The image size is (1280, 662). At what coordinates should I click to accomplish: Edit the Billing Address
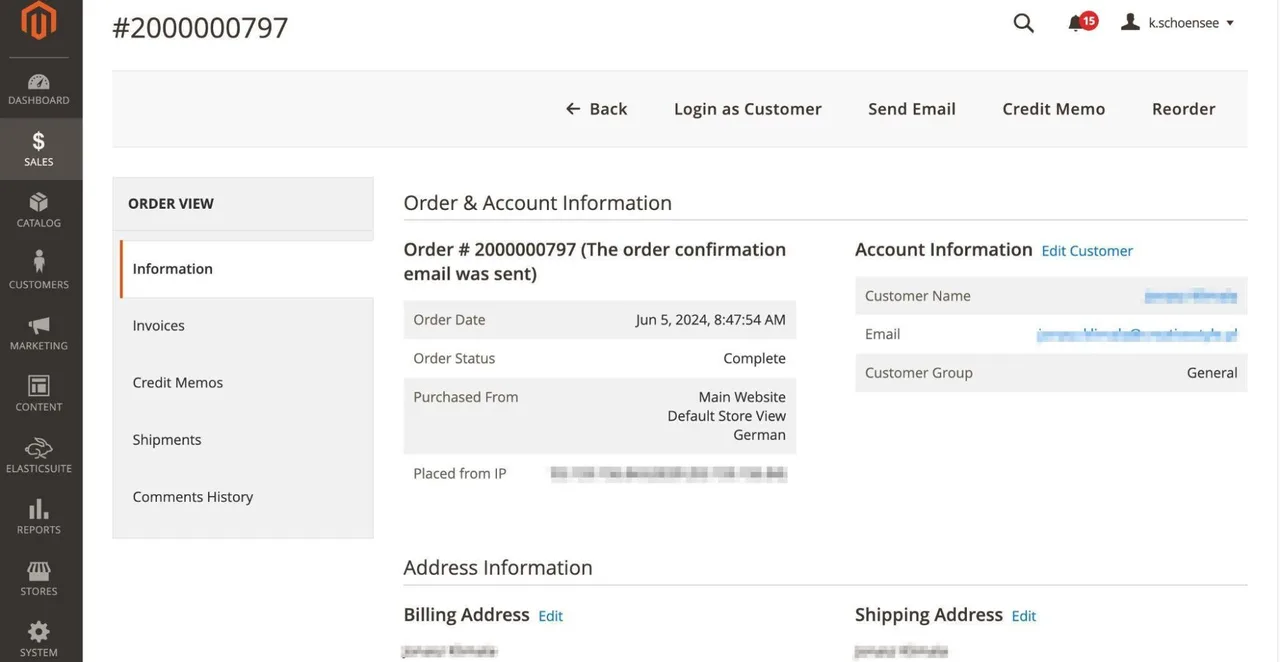550,616
